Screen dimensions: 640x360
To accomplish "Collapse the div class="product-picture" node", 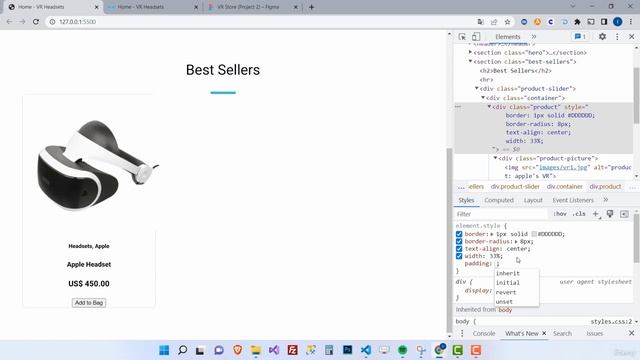I will click(x=495, y=158).
